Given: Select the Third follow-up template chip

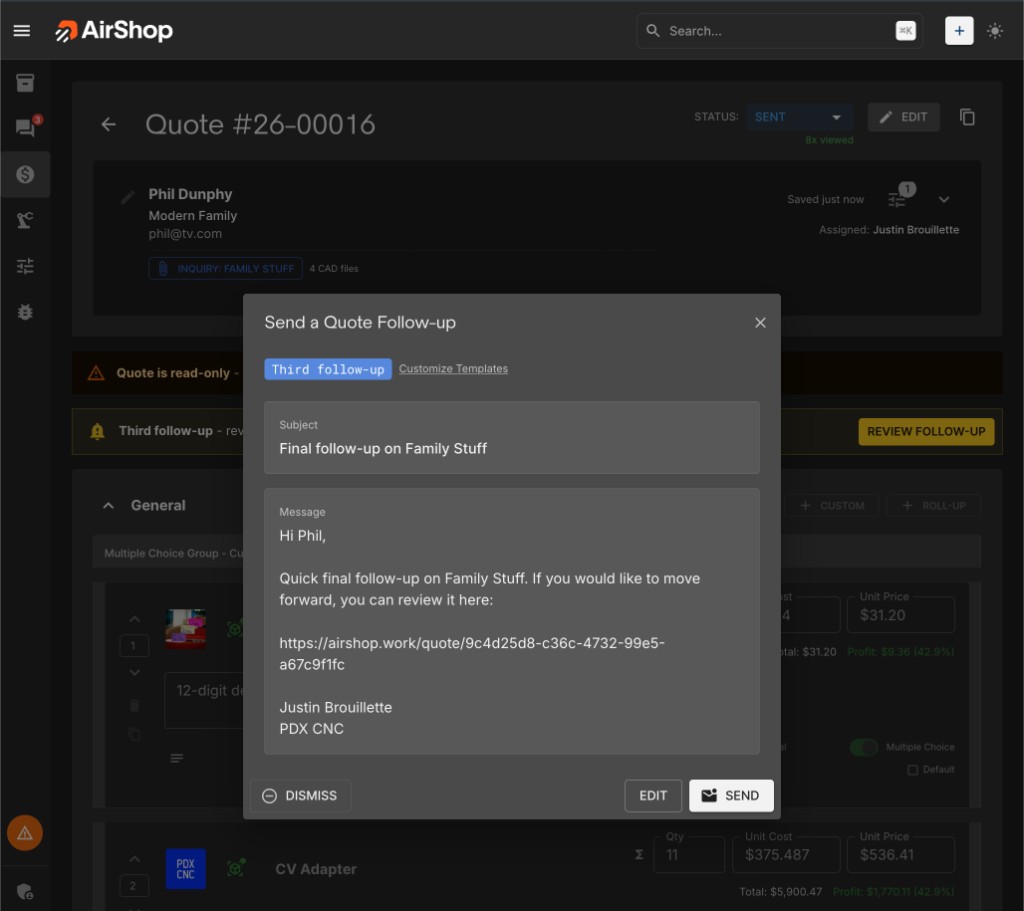Looking at the screenshot, I should (328, 369).
